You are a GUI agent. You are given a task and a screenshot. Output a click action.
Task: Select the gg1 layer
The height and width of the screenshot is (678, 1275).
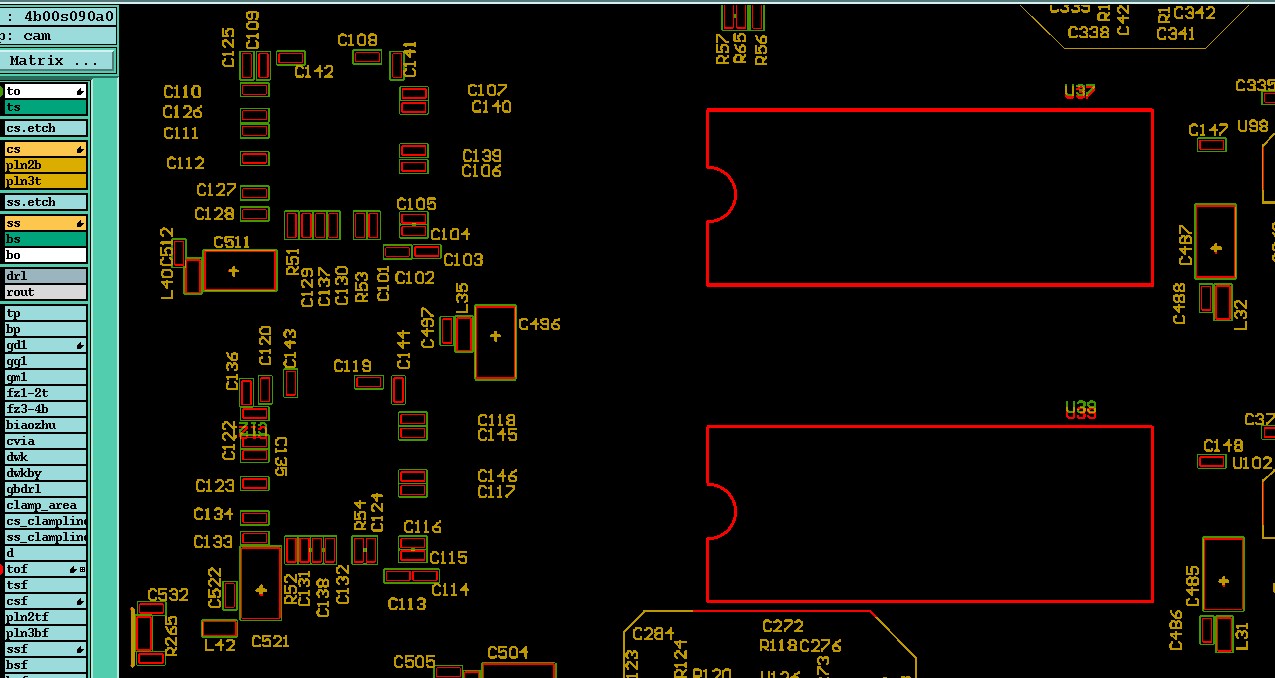tap(45, 361)
